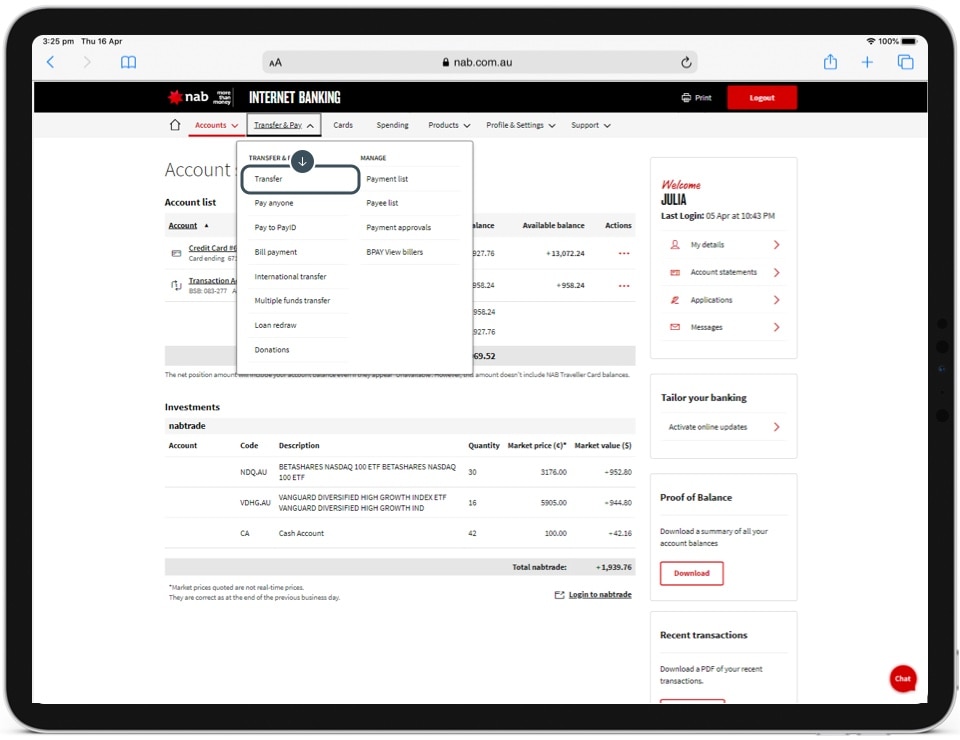The width and height of the screenshot is (960, 740).
Task: Reload the page with refresh icon
Action: point(686,62)
